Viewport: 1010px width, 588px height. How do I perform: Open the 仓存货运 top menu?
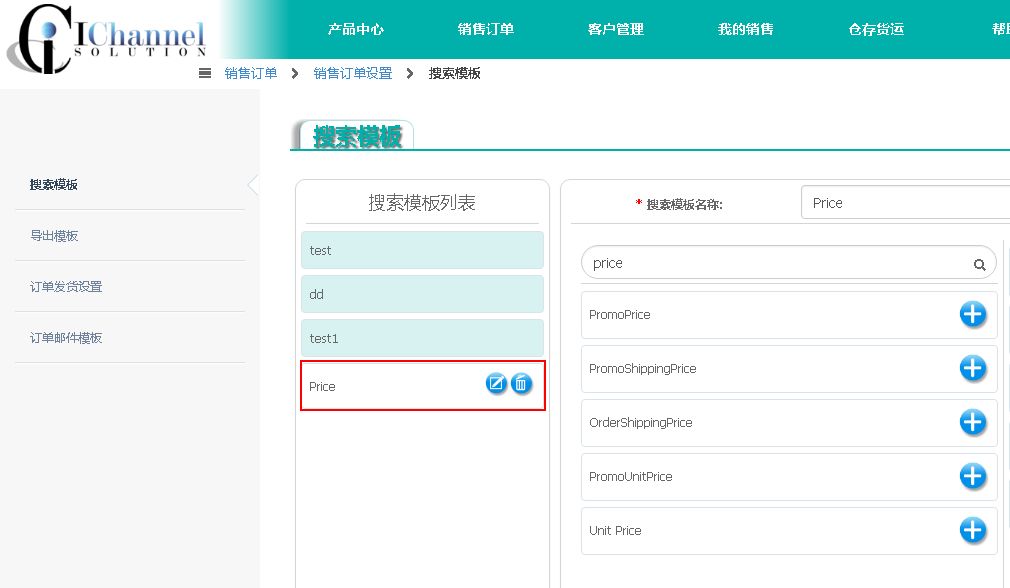pyautogui.click(x=876, y=29)
